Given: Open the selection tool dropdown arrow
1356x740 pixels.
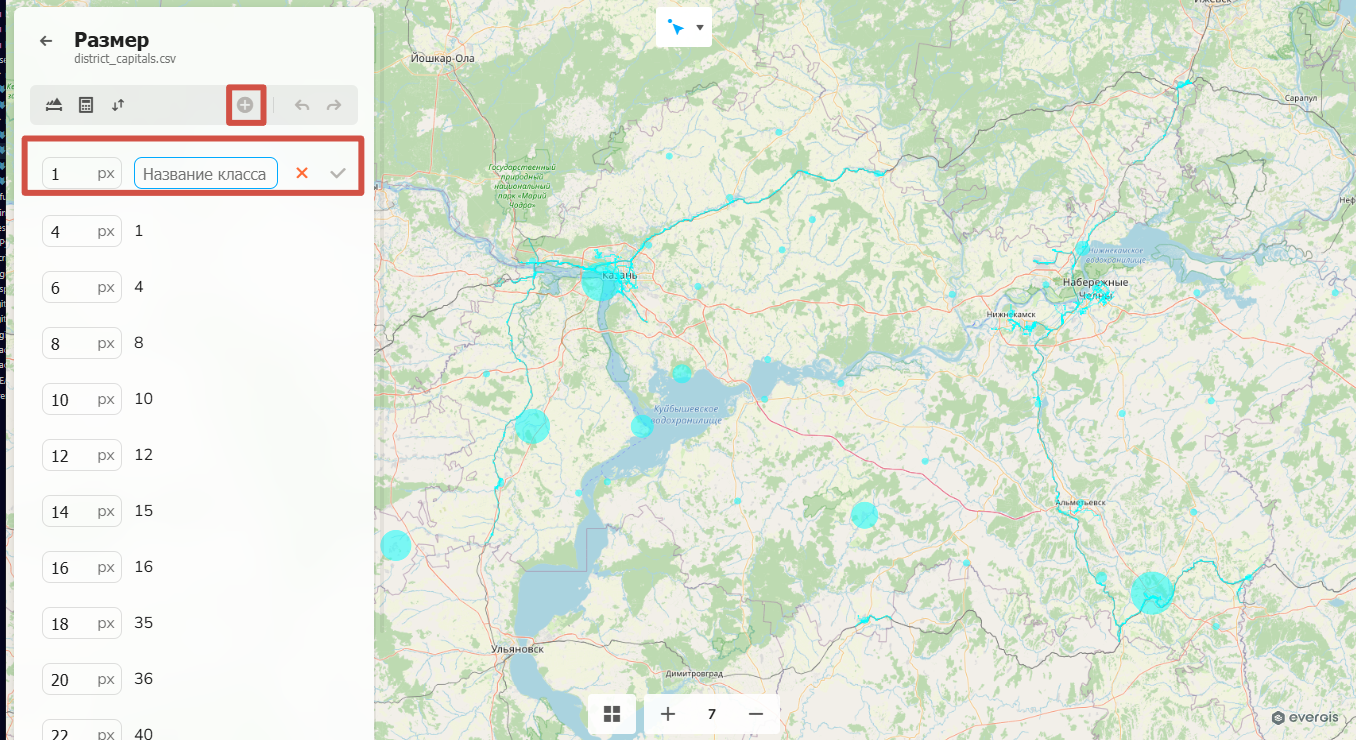Looking at the screenshot, I should point(700,27).
